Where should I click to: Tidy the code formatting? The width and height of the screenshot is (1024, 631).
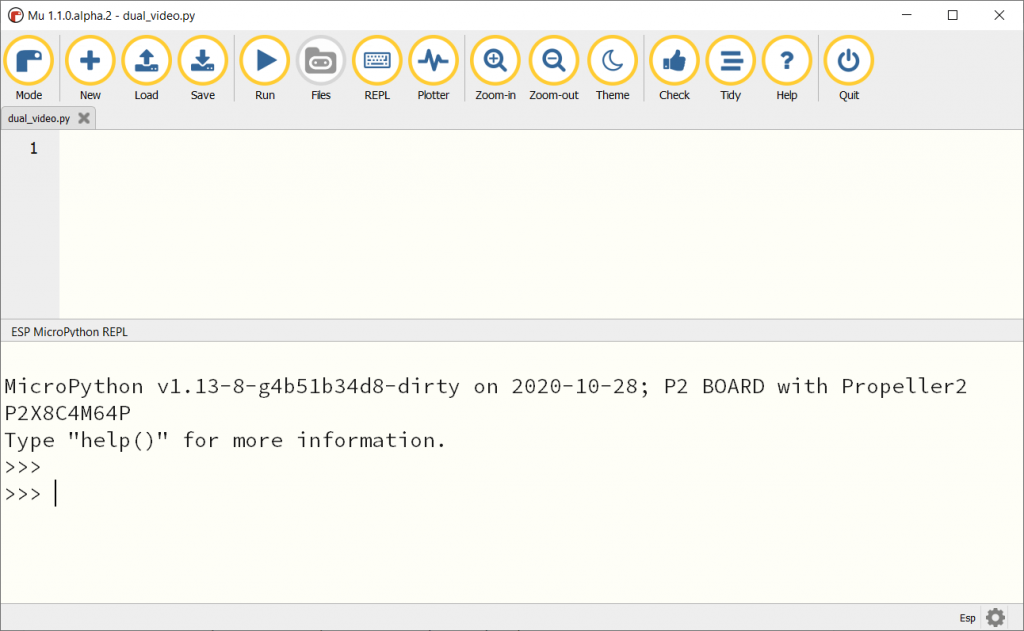coord(730,61)
